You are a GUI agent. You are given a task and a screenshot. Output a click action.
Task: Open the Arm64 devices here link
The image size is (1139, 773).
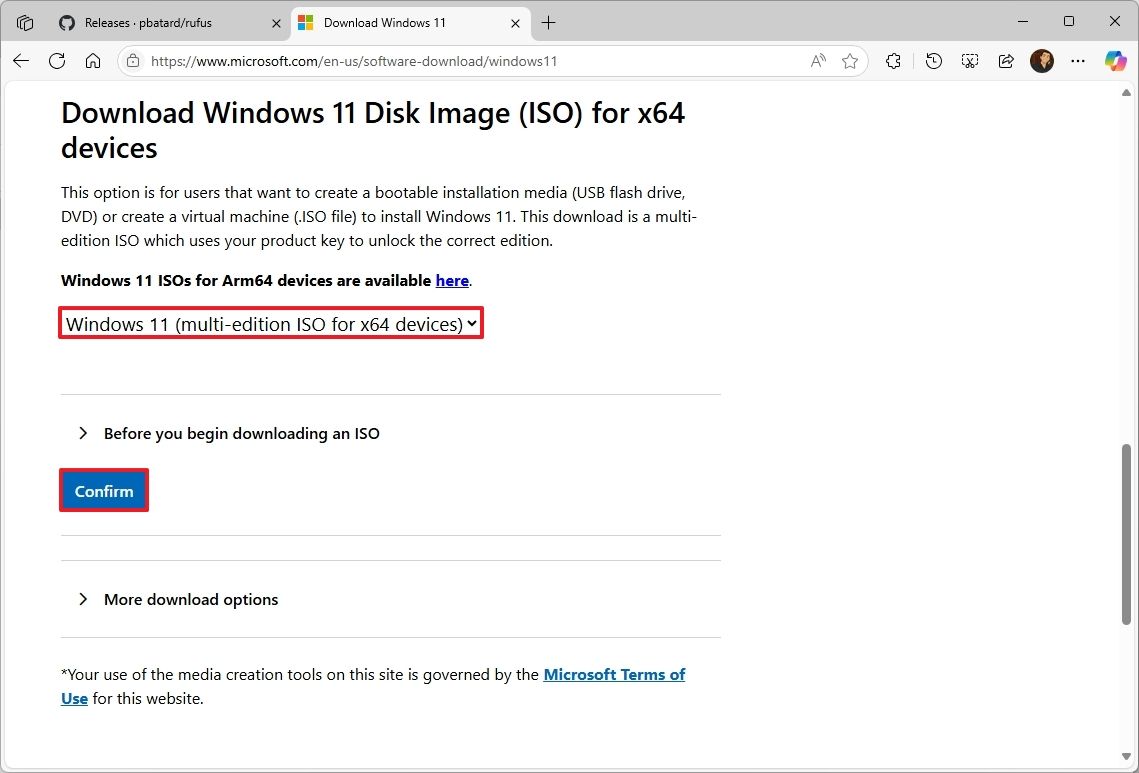coord(452,280)
